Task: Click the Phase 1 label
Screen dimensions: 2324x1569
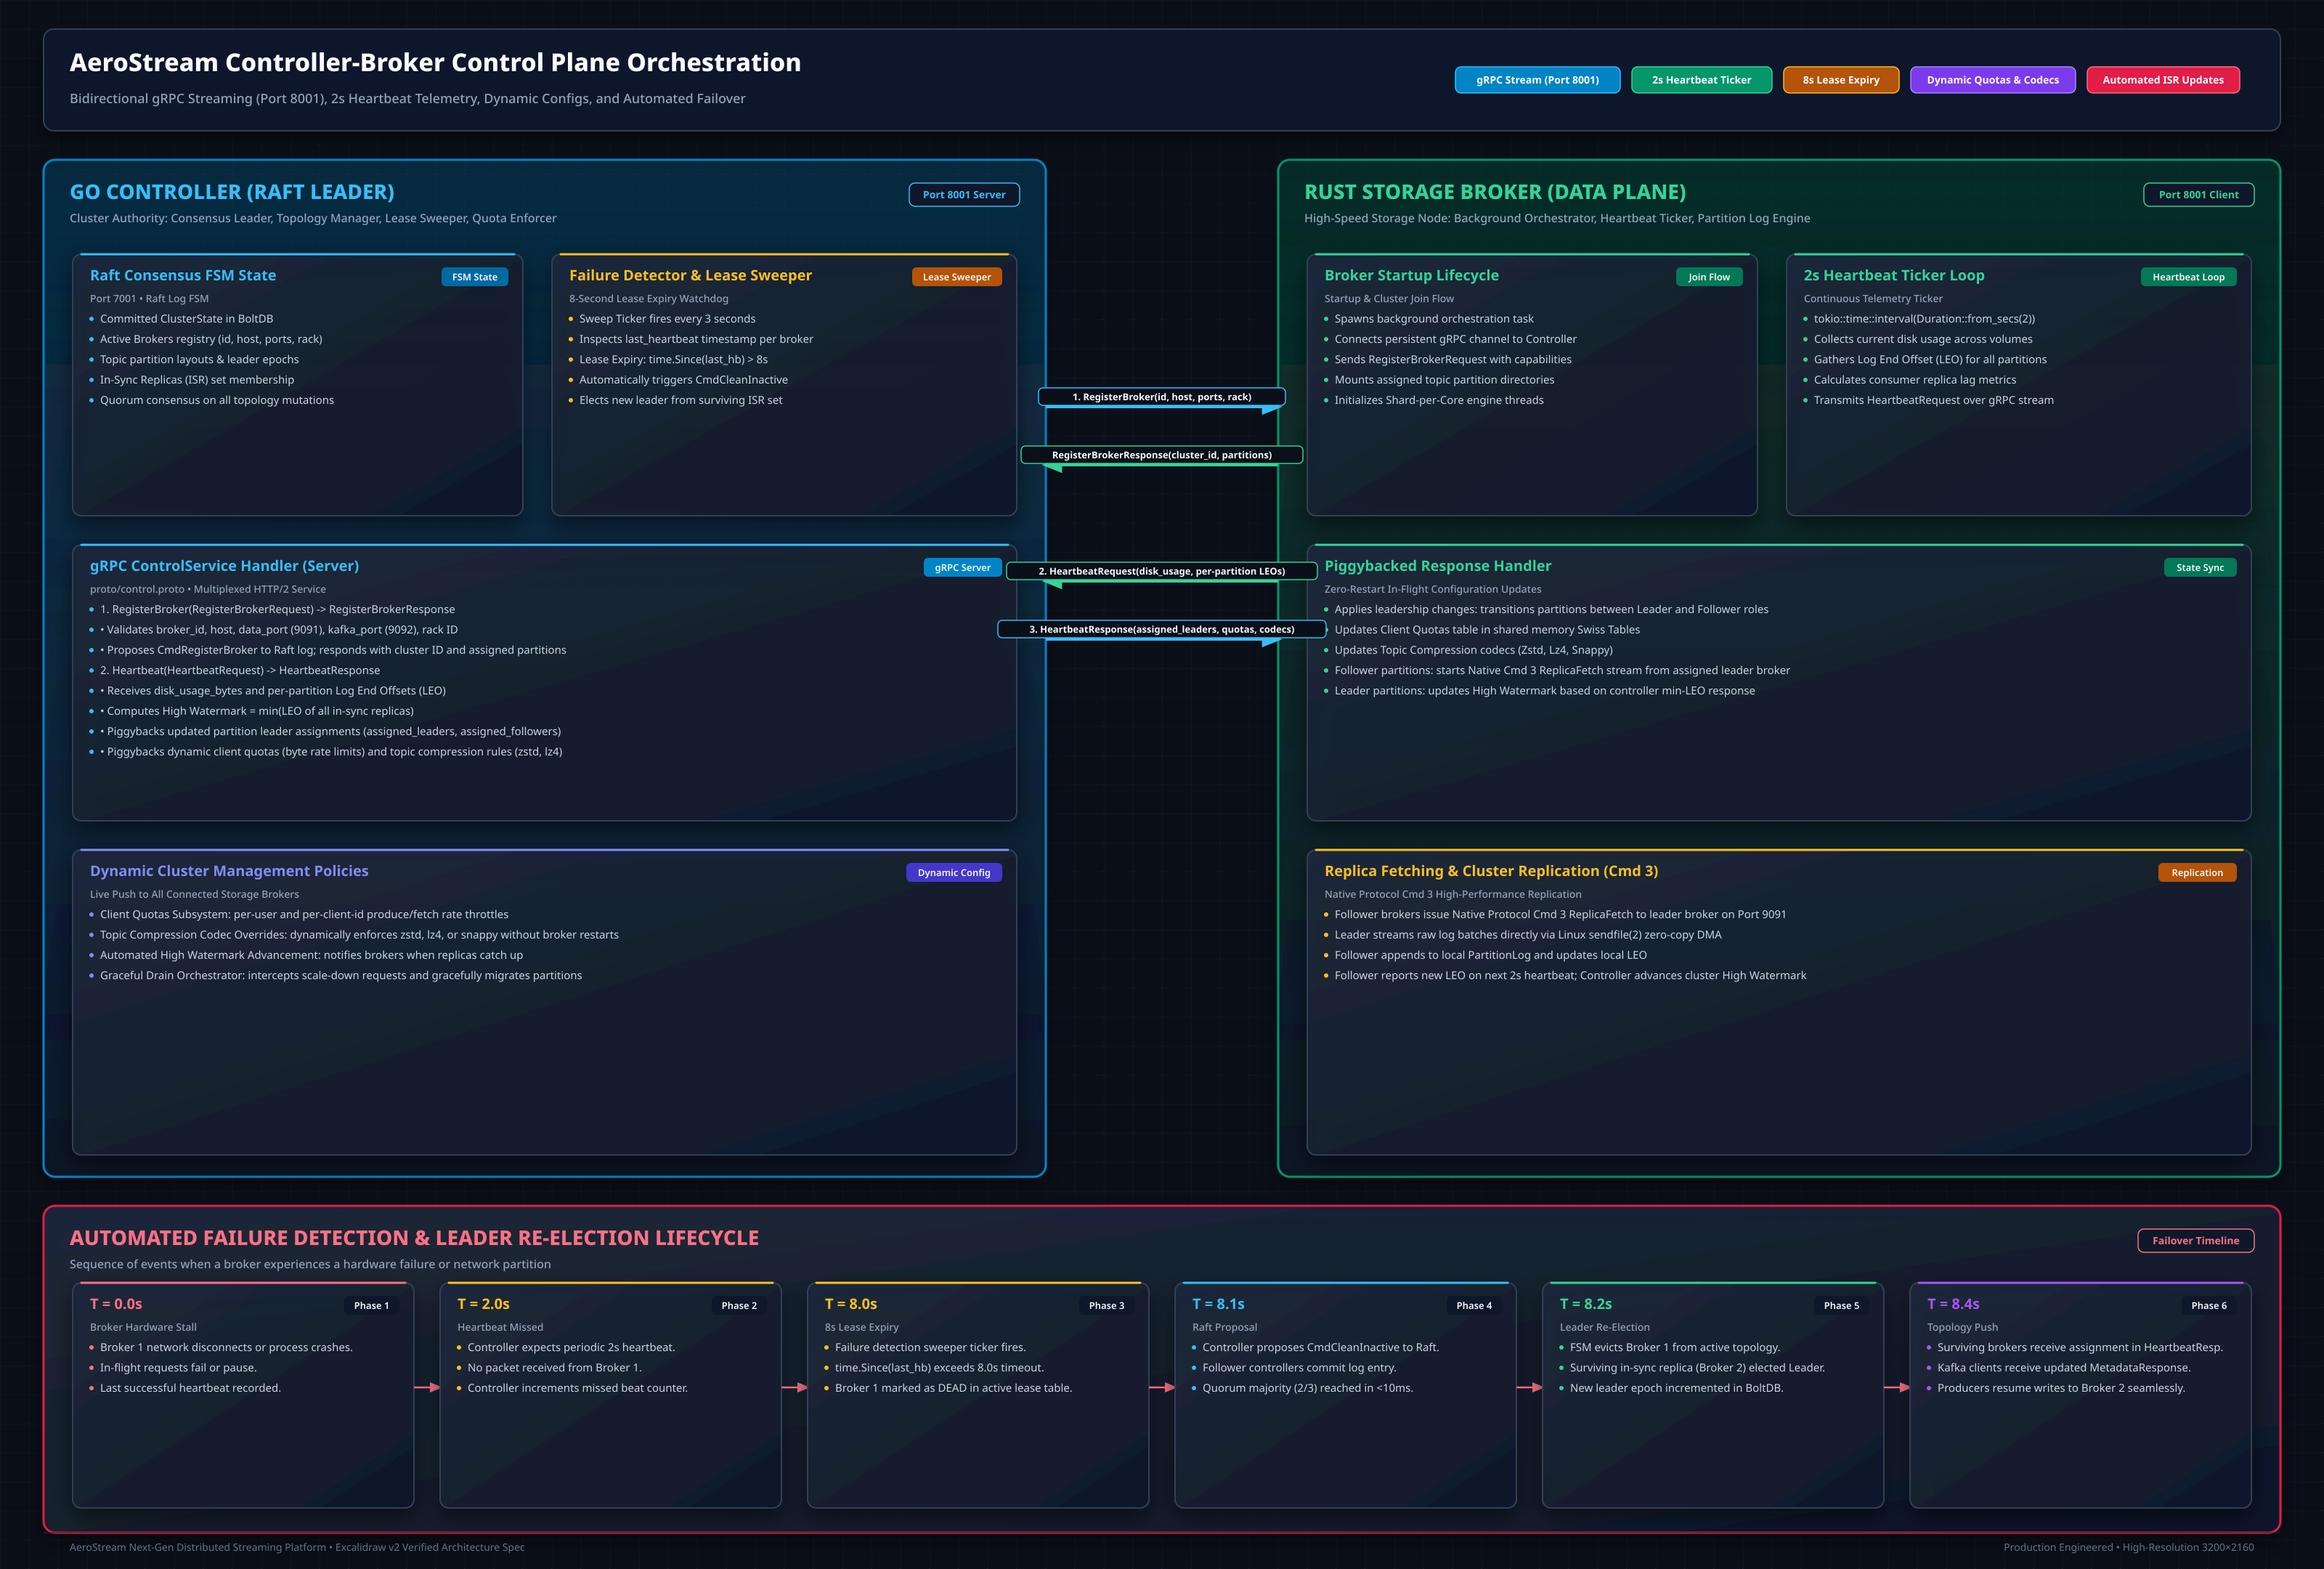Action: (x=371, y=1306)
